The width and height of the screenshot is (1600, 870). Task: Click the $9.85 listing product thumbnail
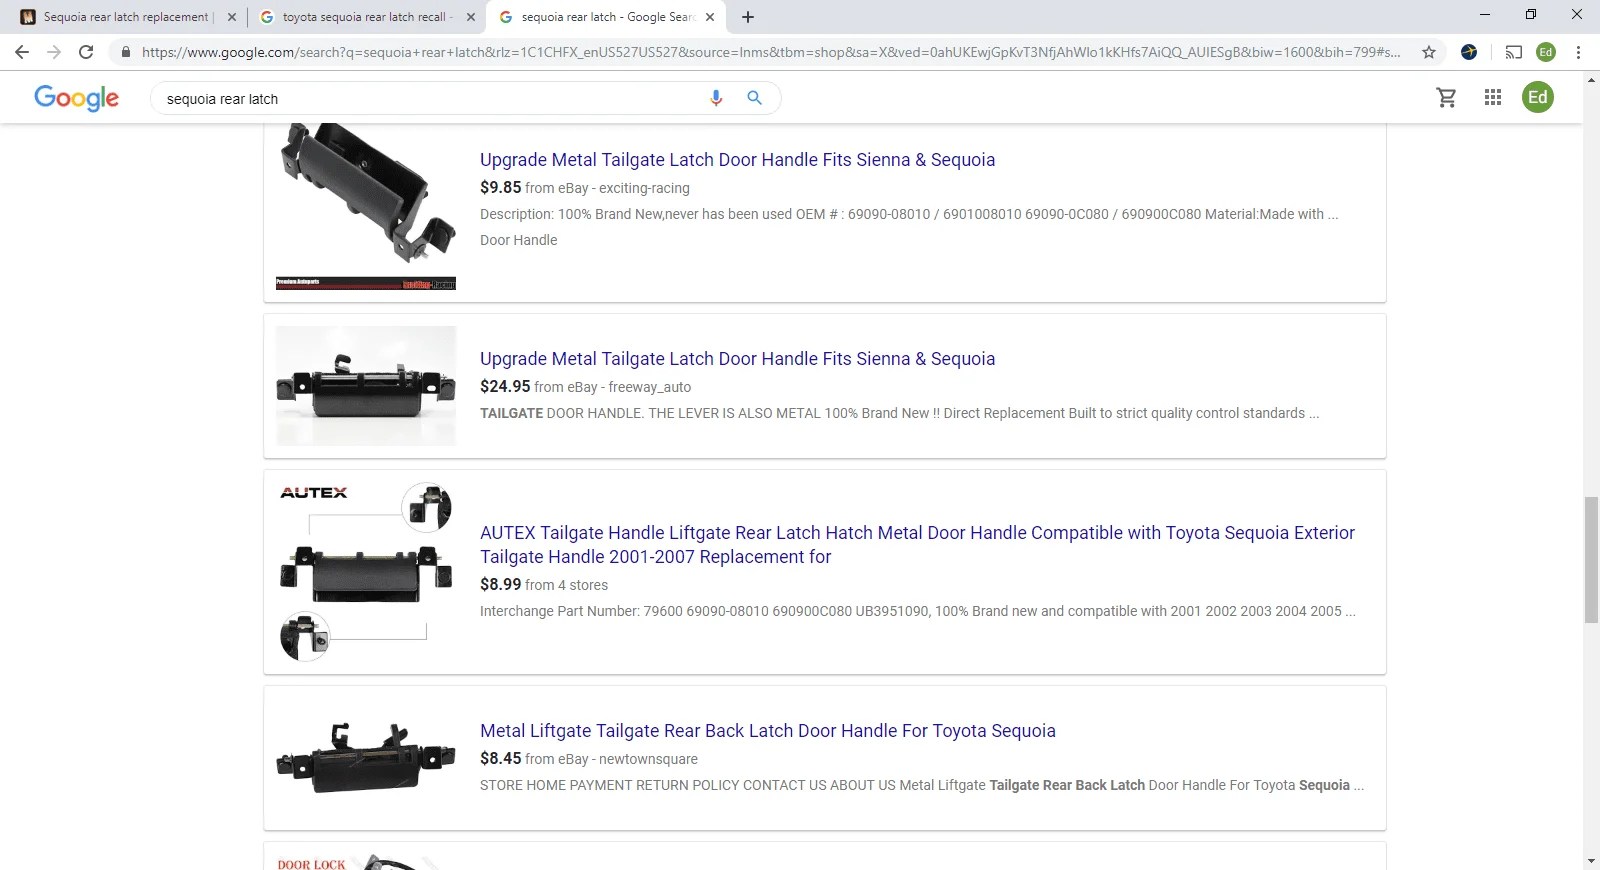(x=366, y=206)
